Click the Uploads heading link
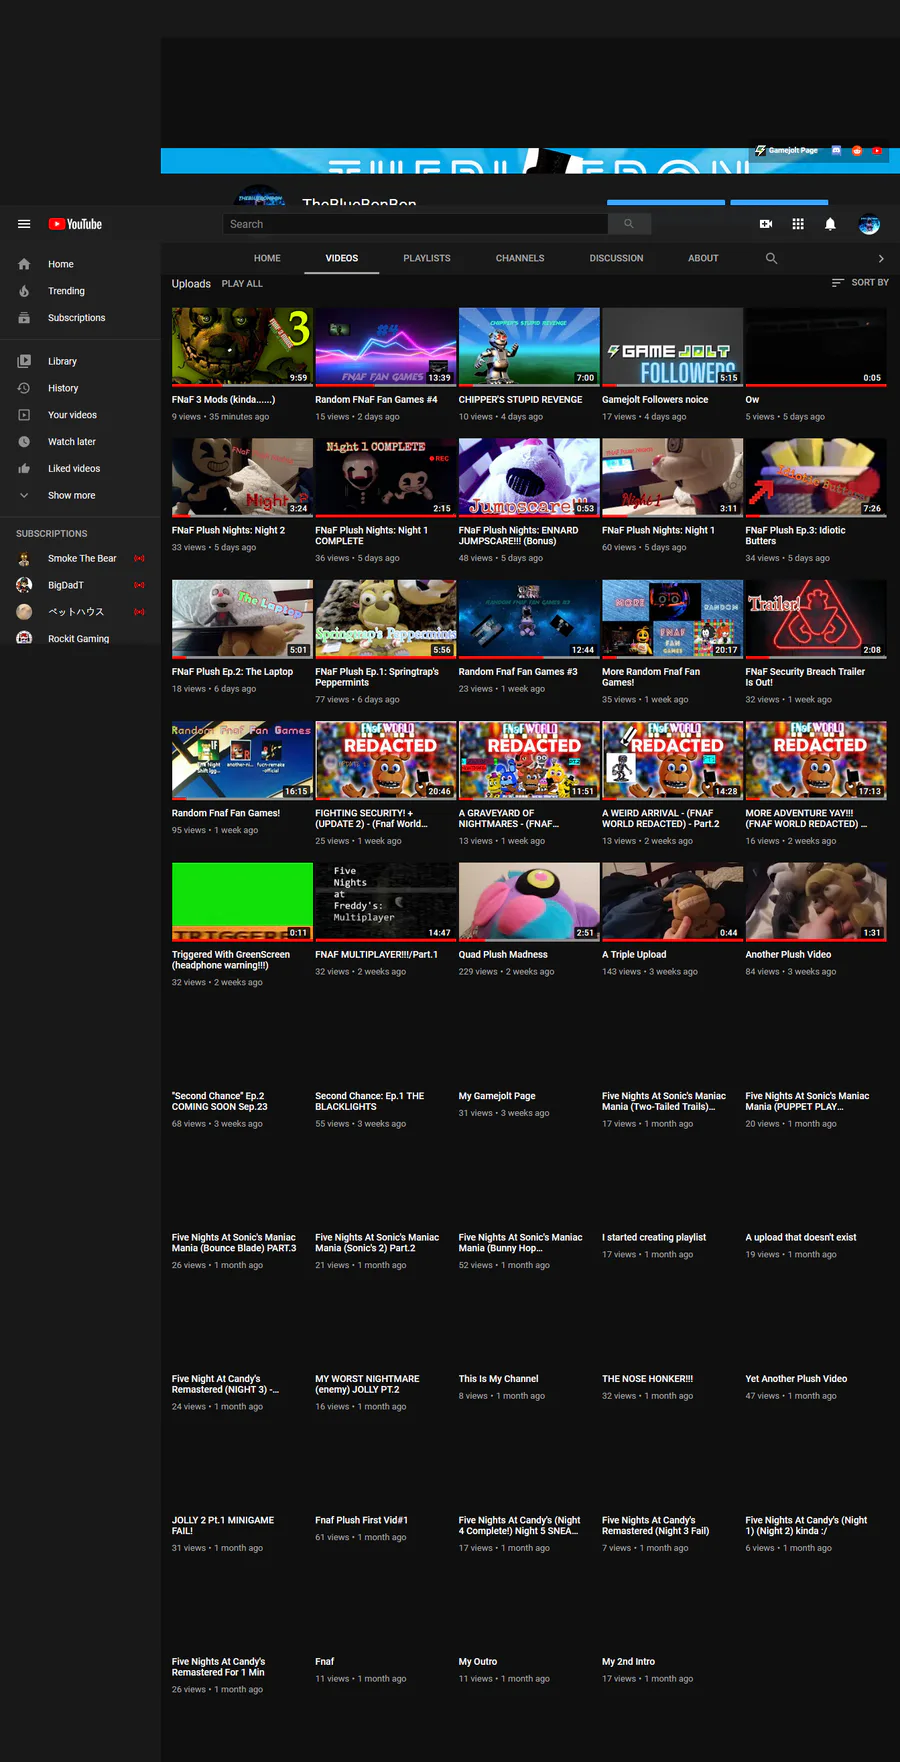Screen dimensions: 900x1762 [191, 284]
